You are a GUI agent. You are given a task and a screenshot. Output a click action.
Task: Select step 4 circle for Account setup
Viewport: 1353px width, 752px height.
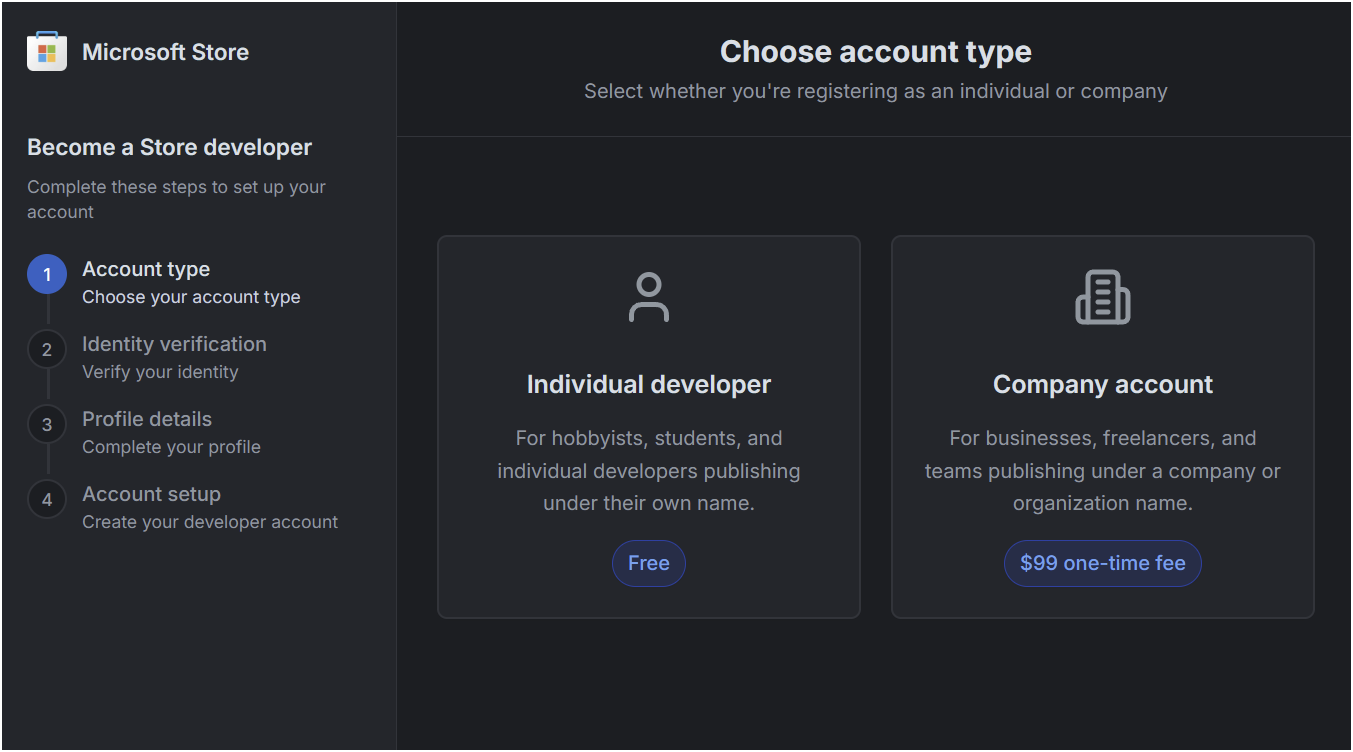coord(47,499)
